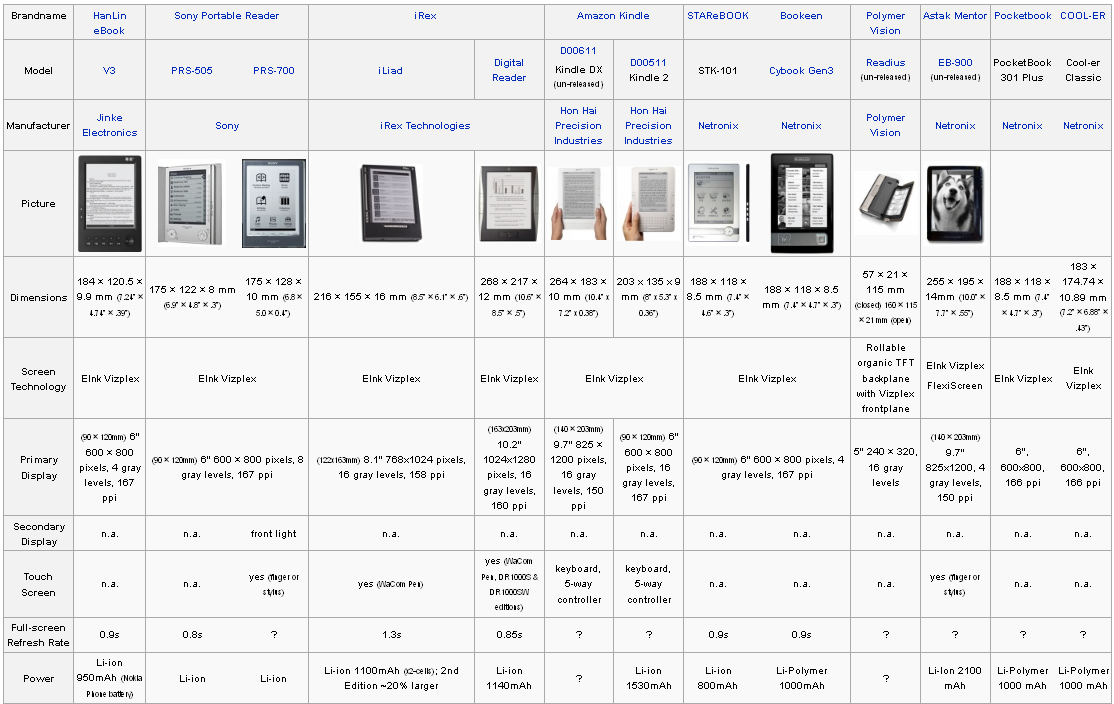1114x704 pixels.
Task: Click the HanLin V3 reader picture
Action: click(x=109, y=204)
